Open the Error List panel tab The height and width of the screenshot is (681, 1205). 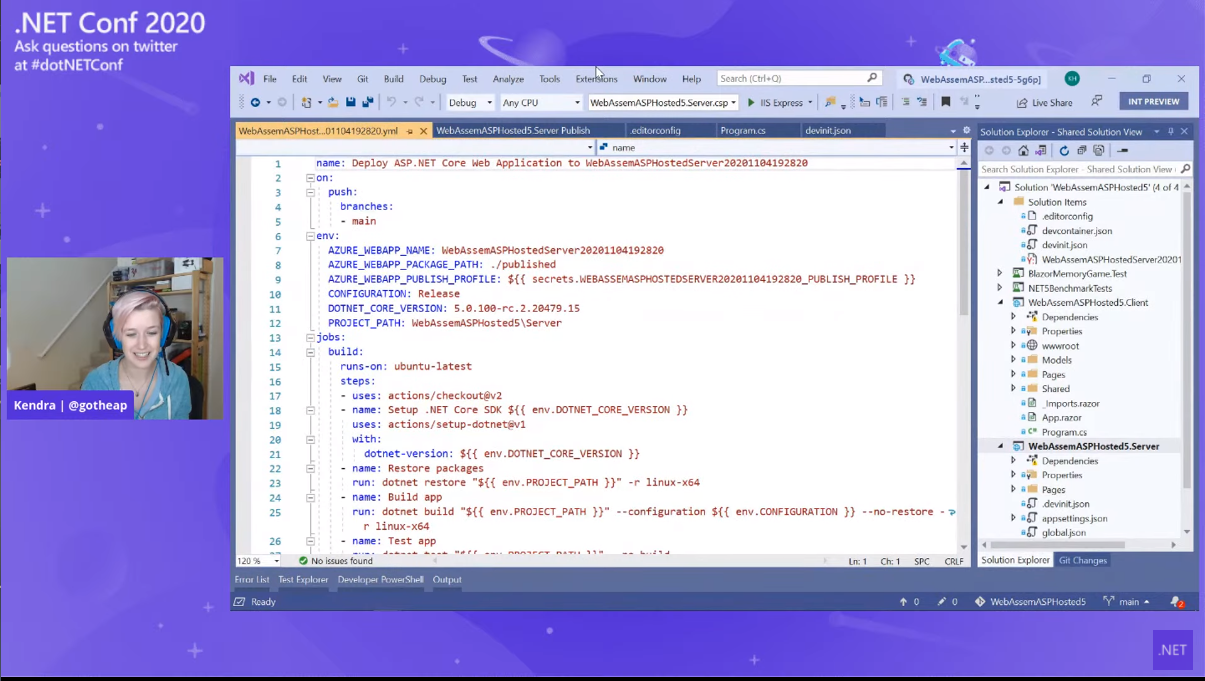click(252, 580)
